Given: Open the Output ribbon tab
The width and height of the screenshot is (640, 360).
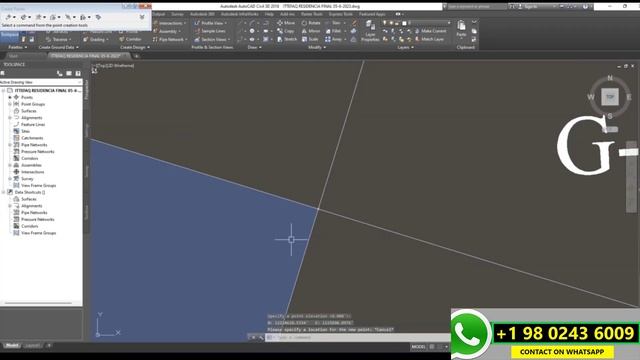Looking at the screenshot, I should tap(158, 14).
